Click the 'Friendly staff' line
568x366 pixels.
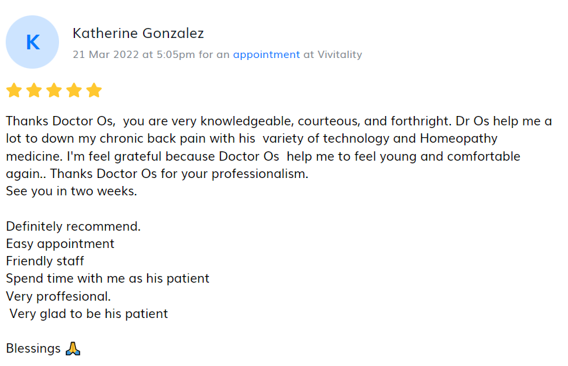tap(45, 261)
